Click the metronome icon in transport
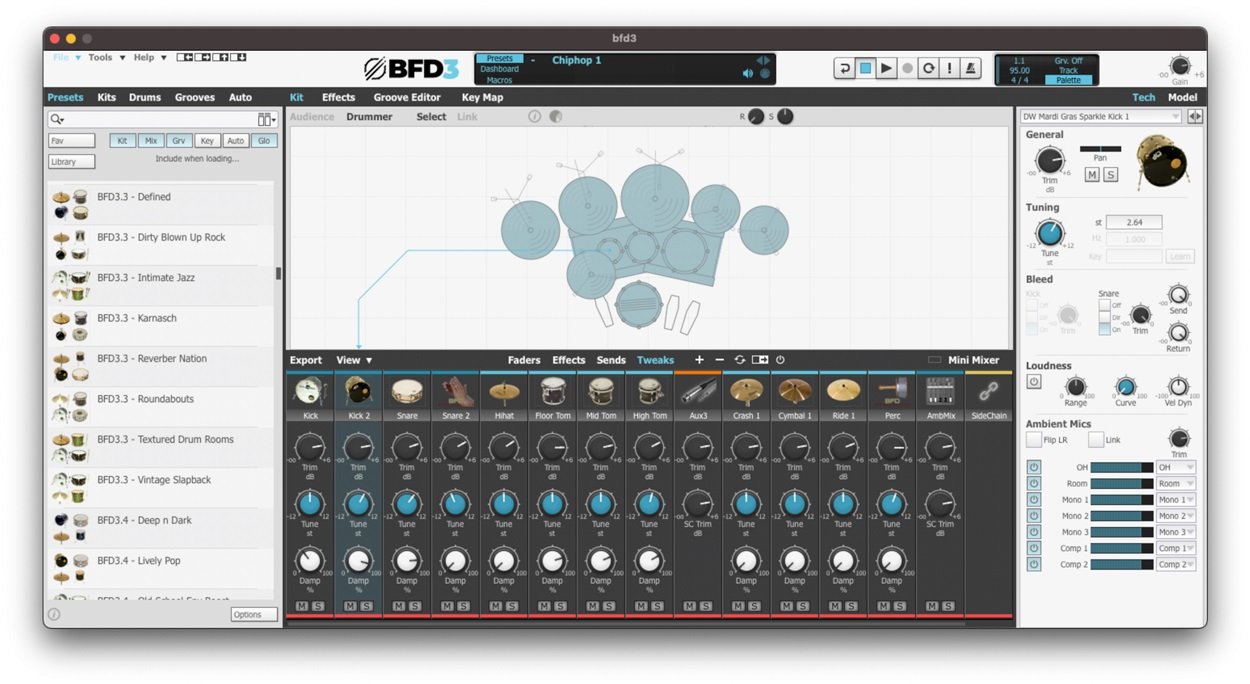 coord(972,68)
